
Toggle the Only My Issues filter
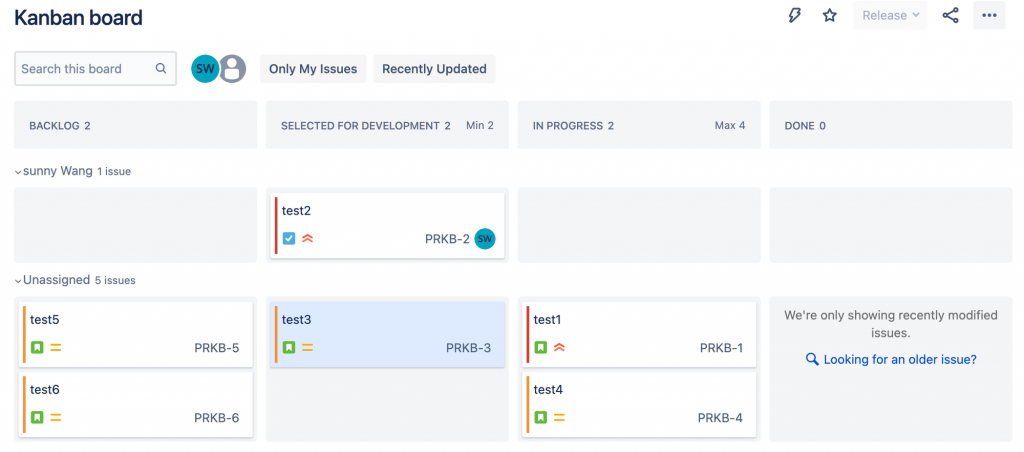click(x=313, y=69)
